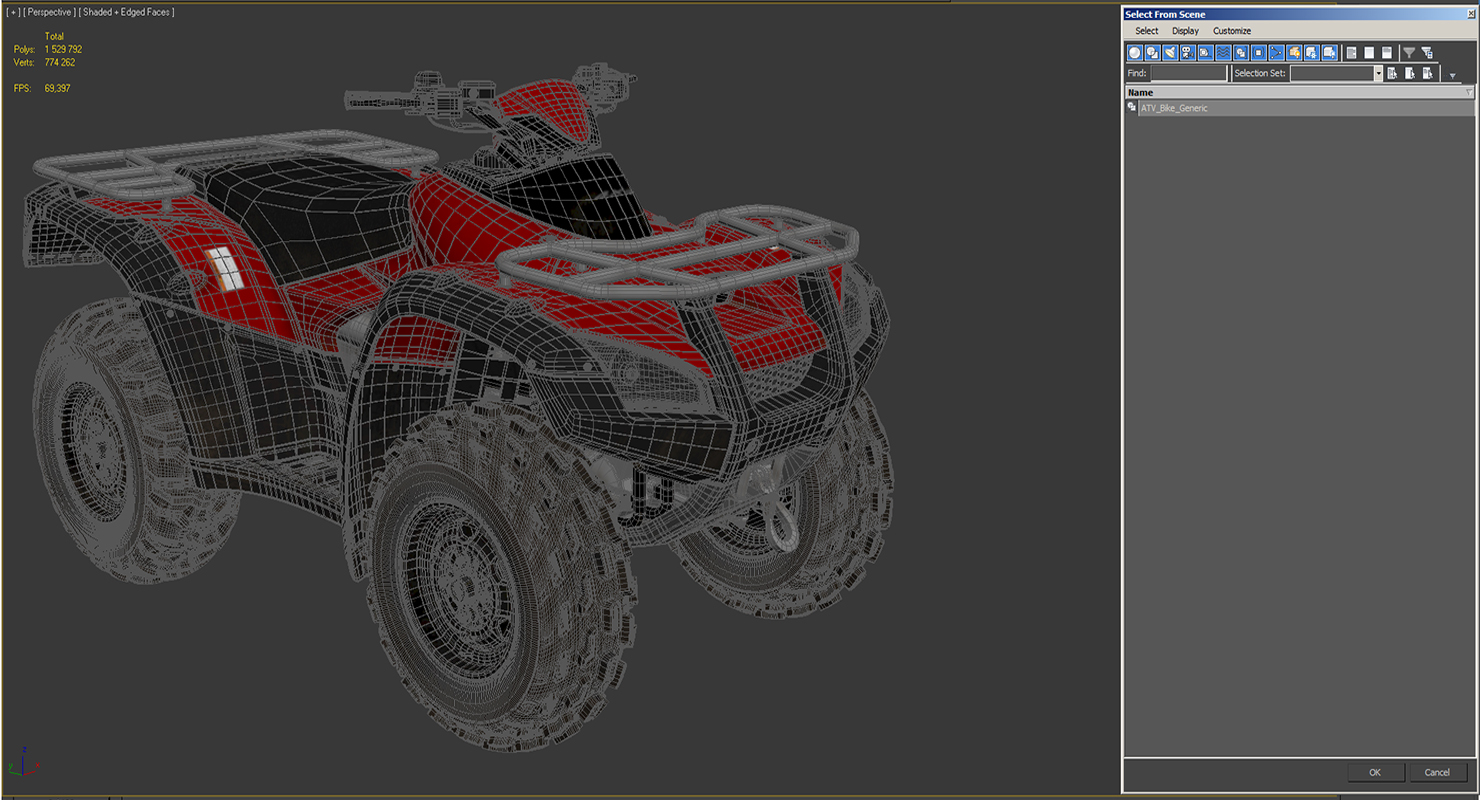Open the Perspective viewport label menu
1480x800 pixels.
click(51, 12)
